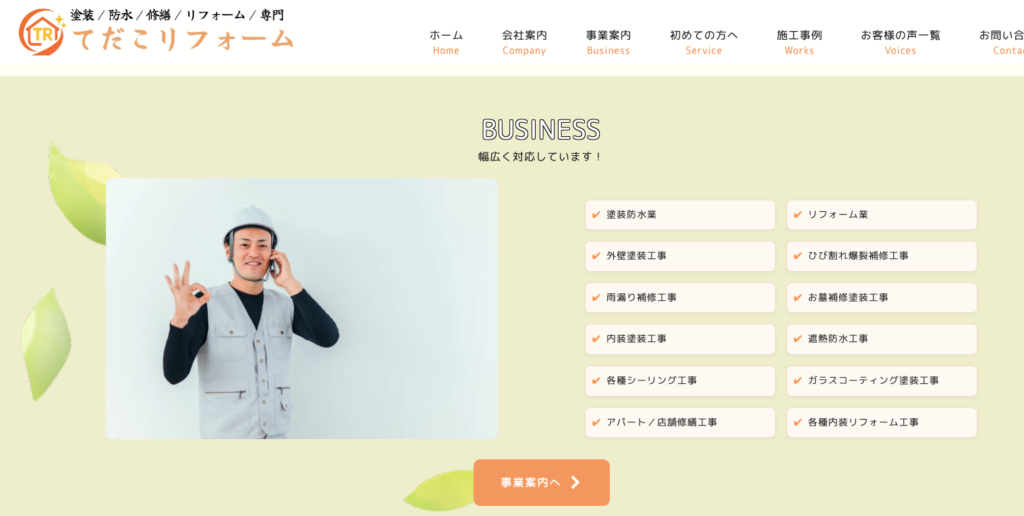Click the worker photo thumbnail
This screenshot has height=516, width=1024.
pyautogui.click(x=302, y=308)
